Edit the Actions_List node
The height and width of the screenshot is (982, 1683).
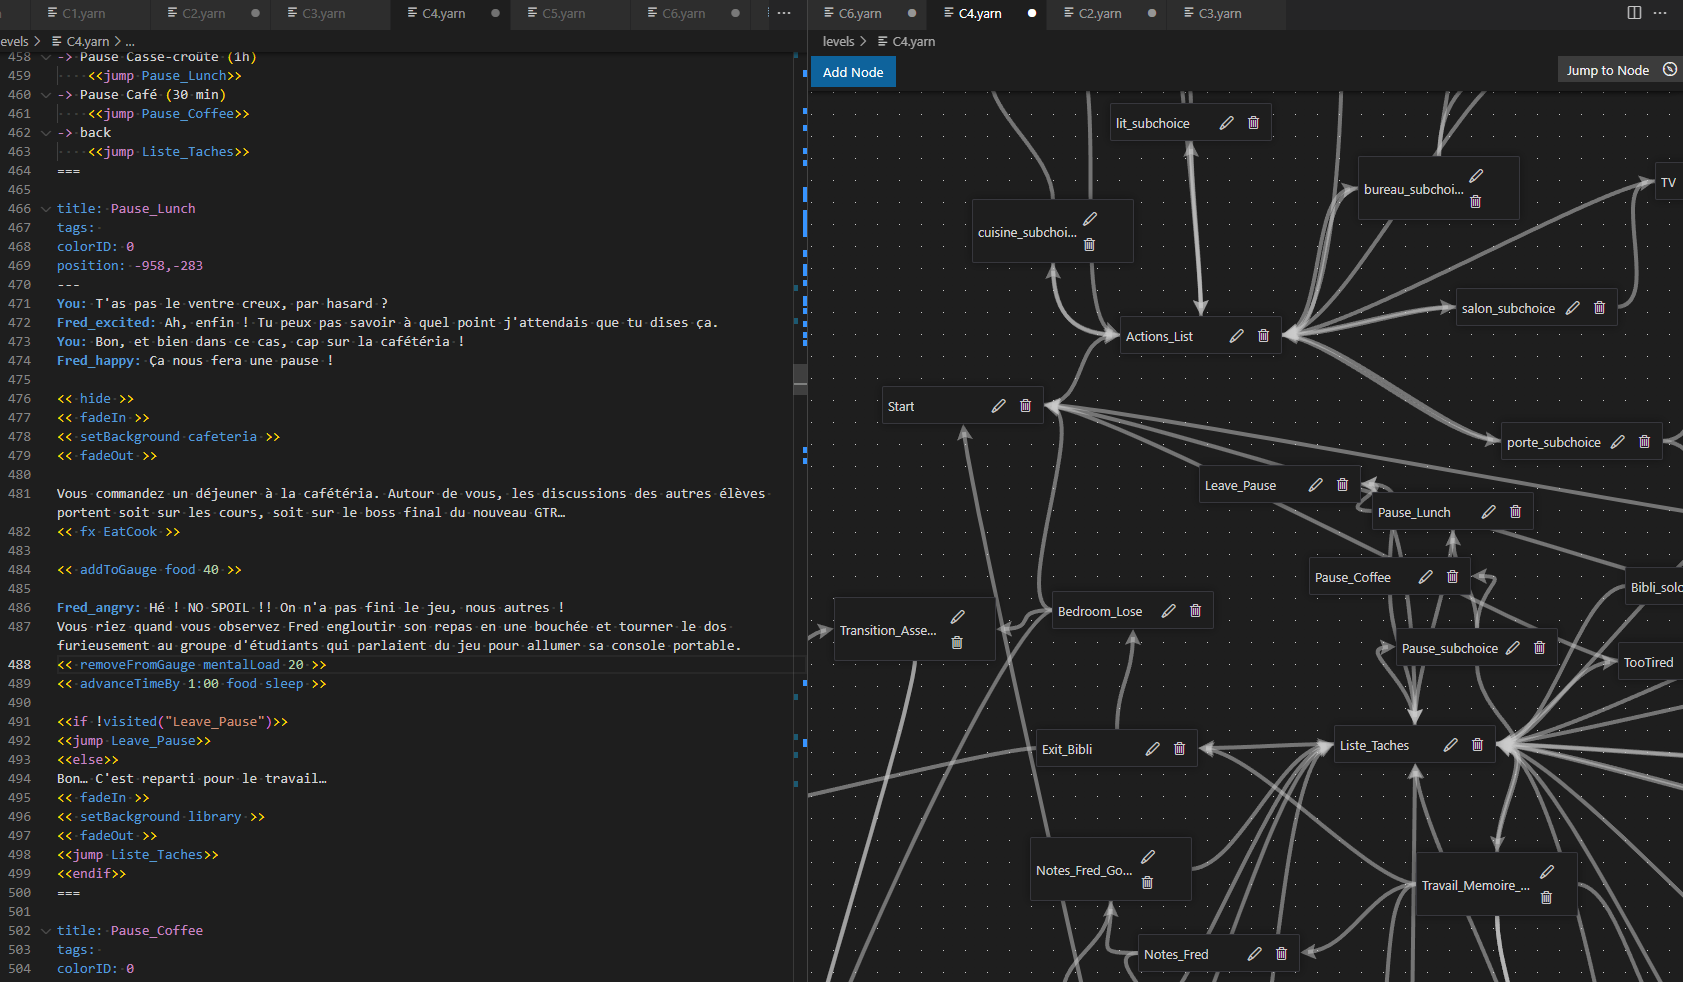pyautogui.click(x=1236, y=336)
